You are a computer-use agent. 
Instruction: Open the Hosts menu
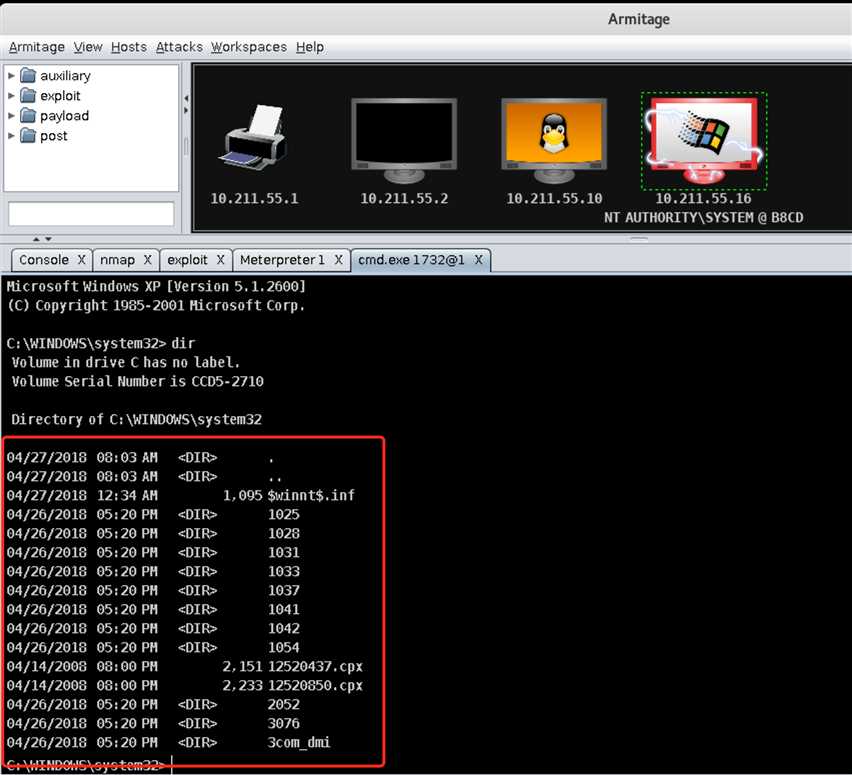129,47
